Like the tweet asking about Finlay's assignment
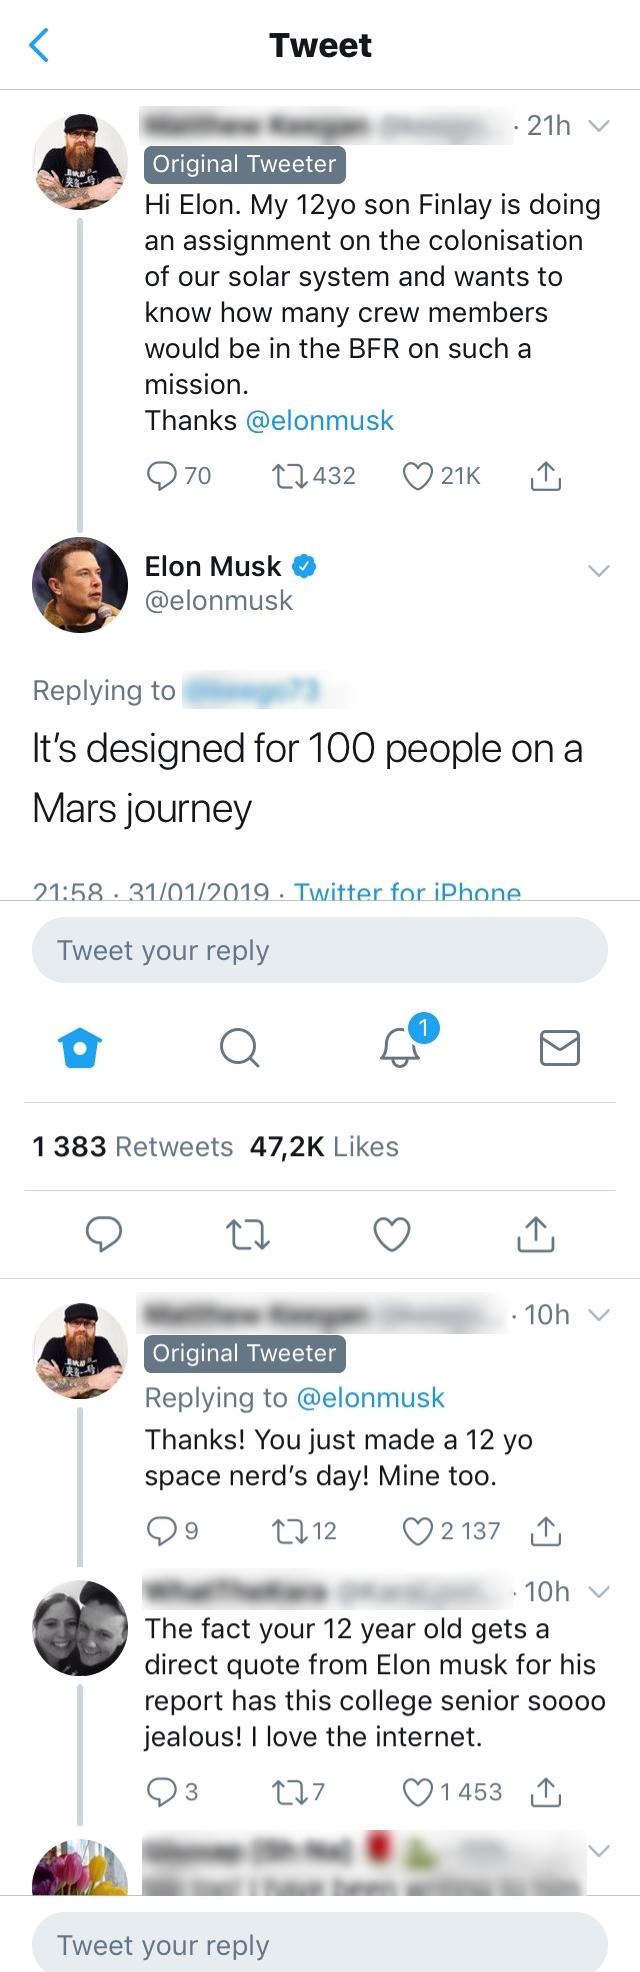This screenshot has height=1972, width=640. tap(417, 476)
